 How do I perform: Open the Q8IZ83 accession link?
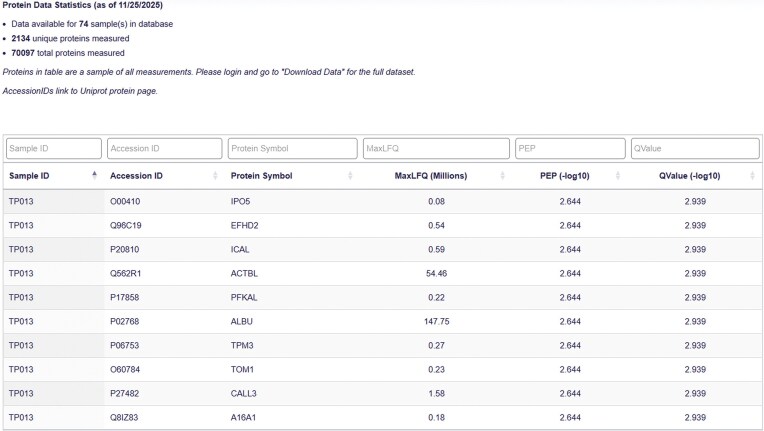point(124,417)
